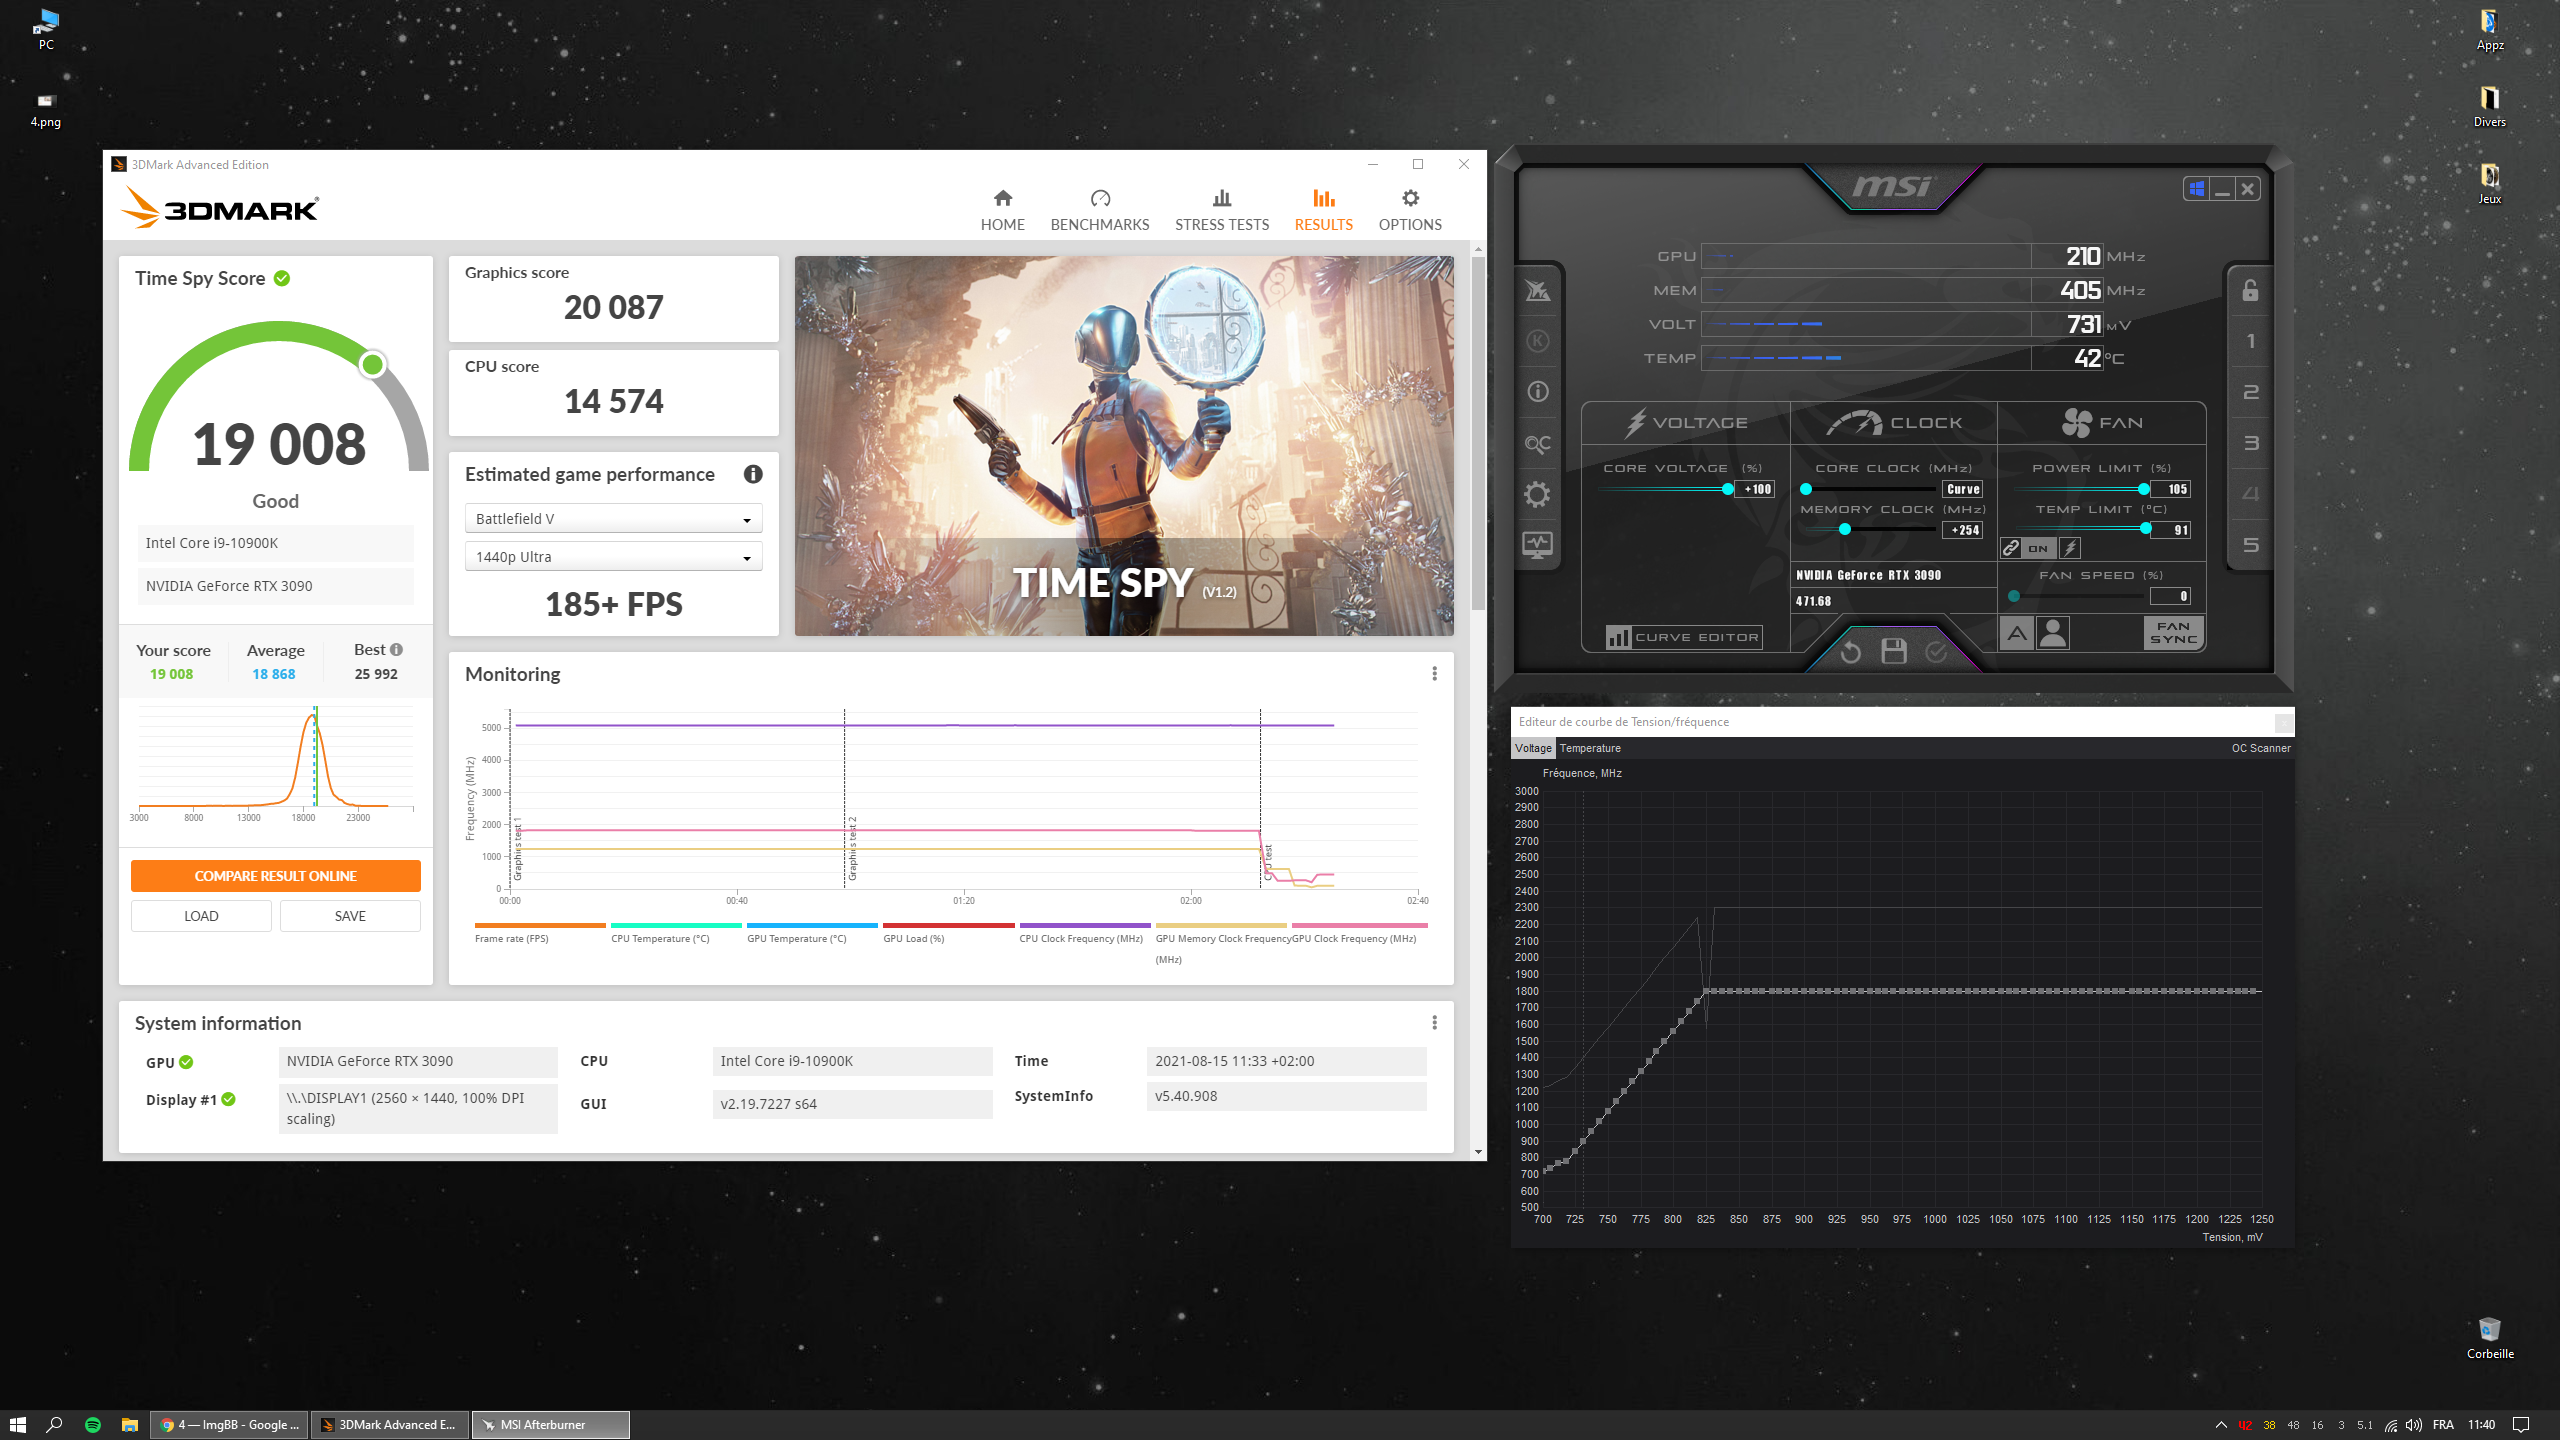This screenshot has width=2560, height=1440.
Task: Toggle the Fan Sync button
Action: point(2174,633)
